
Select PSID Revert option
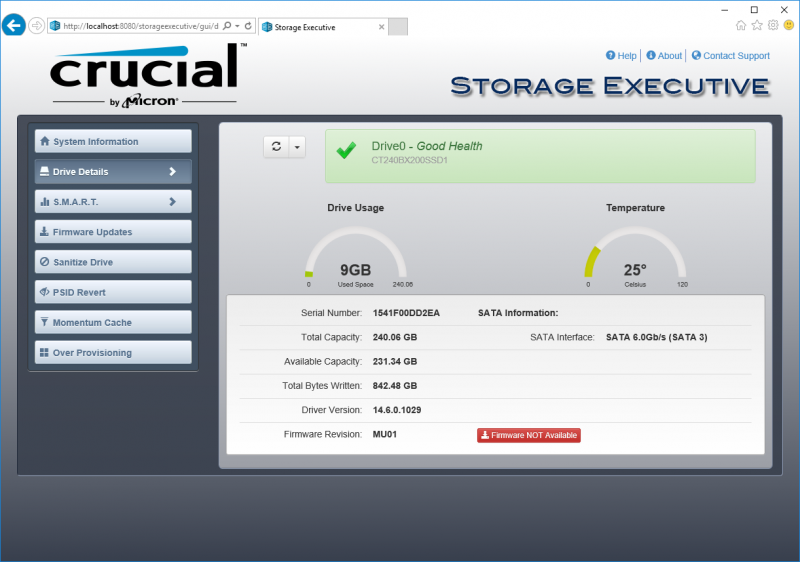pos(113,292)
